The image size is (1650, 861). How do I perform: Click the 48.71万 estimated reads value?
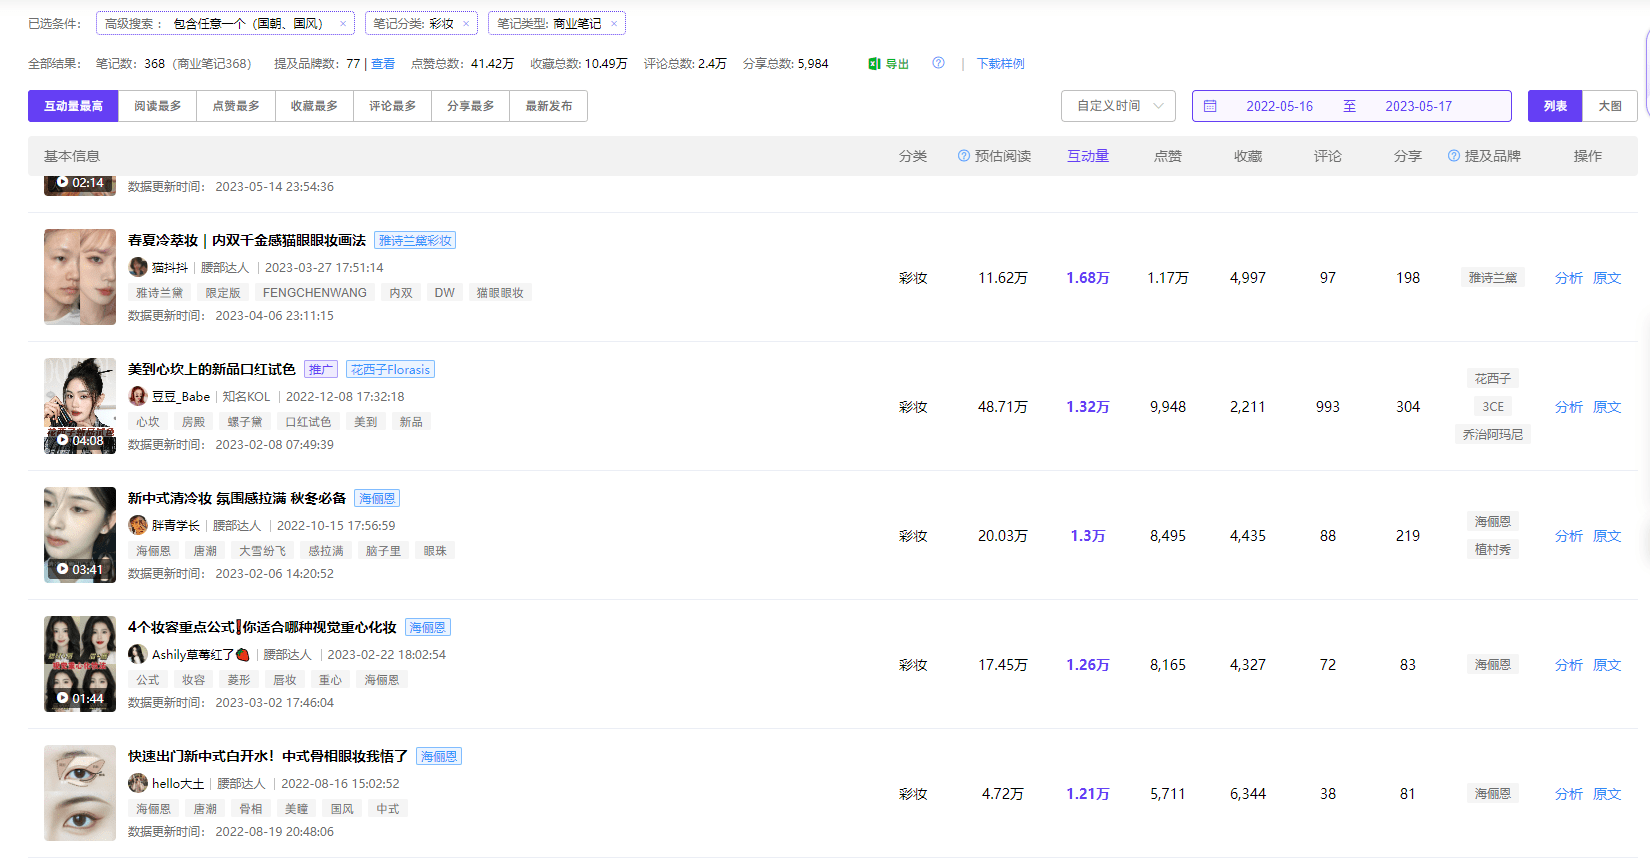click(1003, 407)
